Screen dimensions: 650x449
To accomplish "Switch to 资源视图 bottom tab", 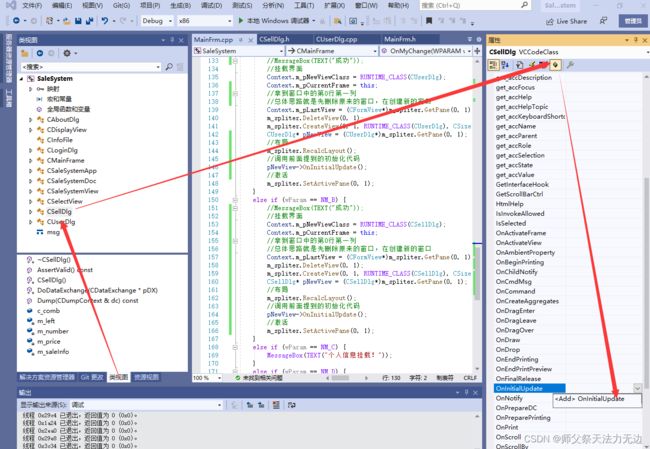I will (146, 377).
